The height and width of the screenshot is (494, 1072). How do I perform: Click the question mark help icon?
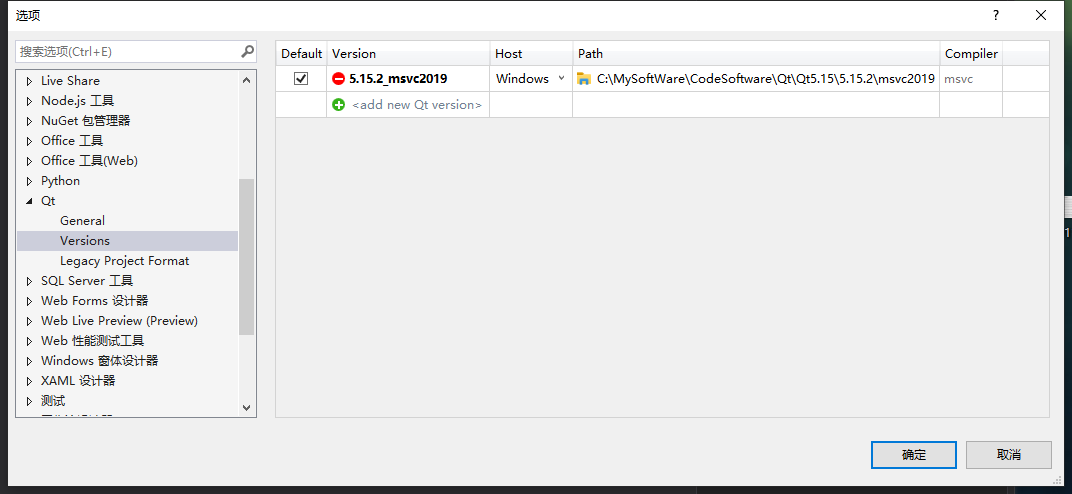[996, 15]
